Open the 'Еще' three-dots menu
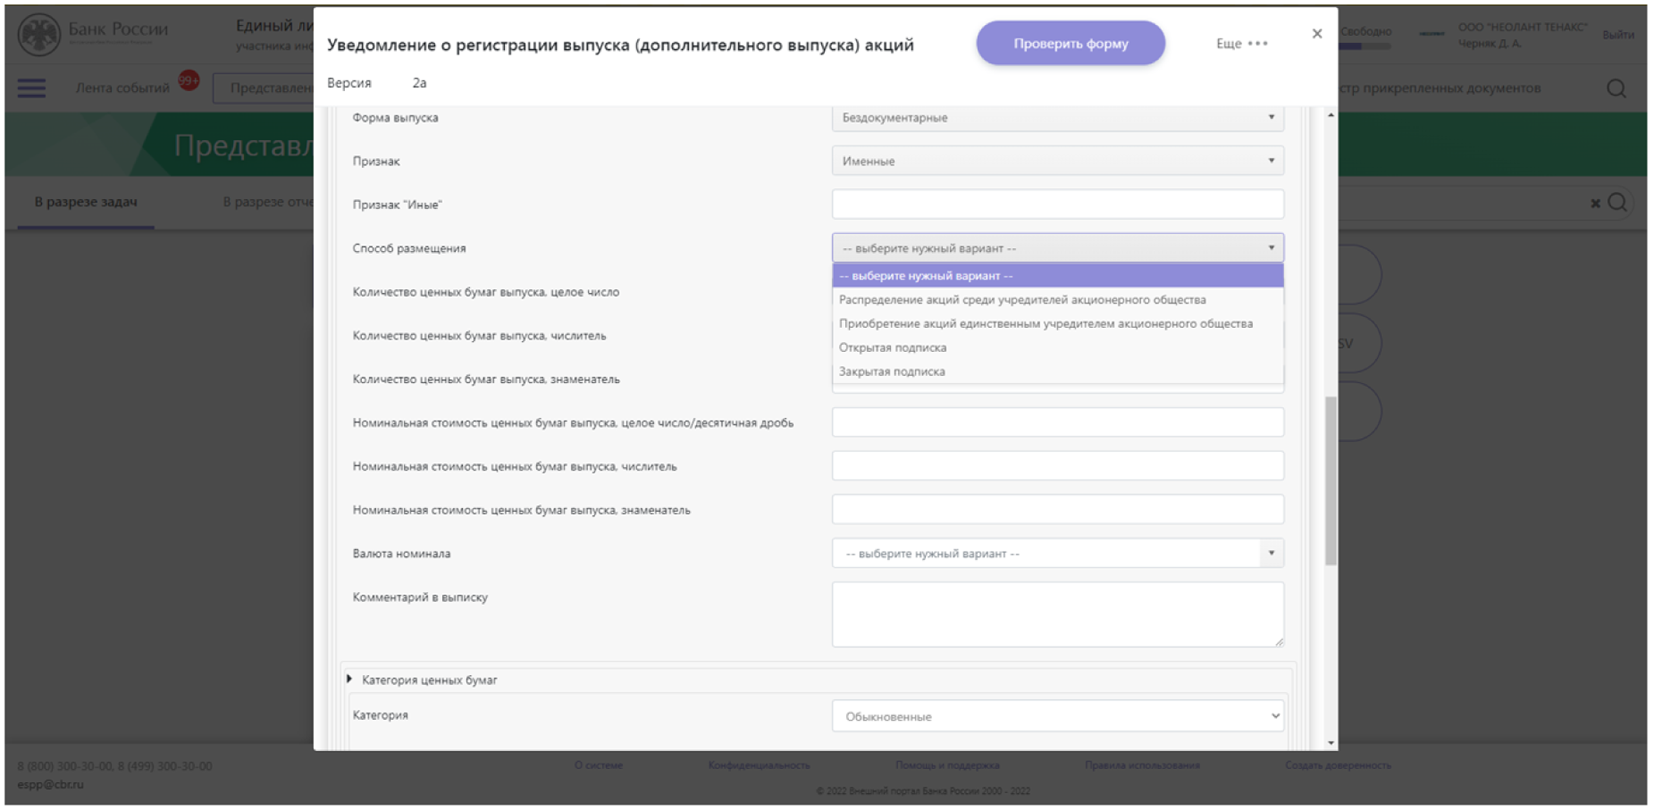1654x810 pixels. click(1242, 44)
